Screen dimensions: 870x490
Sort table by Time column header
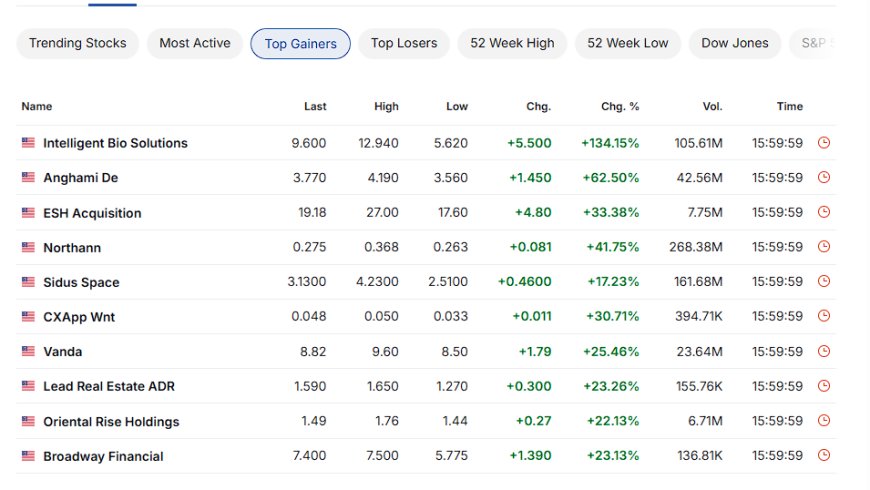[x=790, y=106]
